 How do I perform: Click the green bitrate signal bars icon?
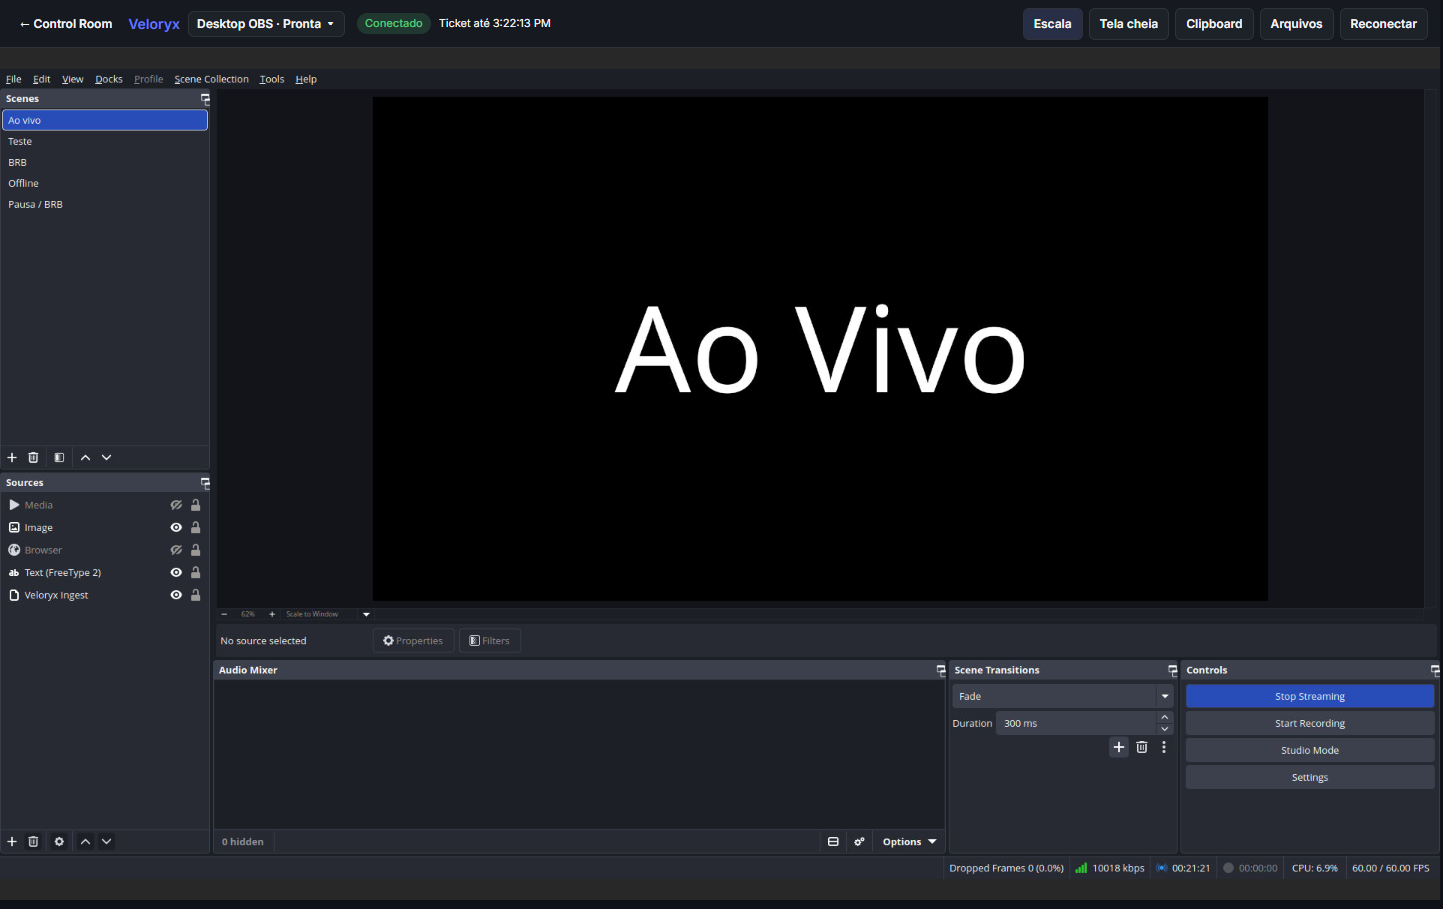(1081, 868)
